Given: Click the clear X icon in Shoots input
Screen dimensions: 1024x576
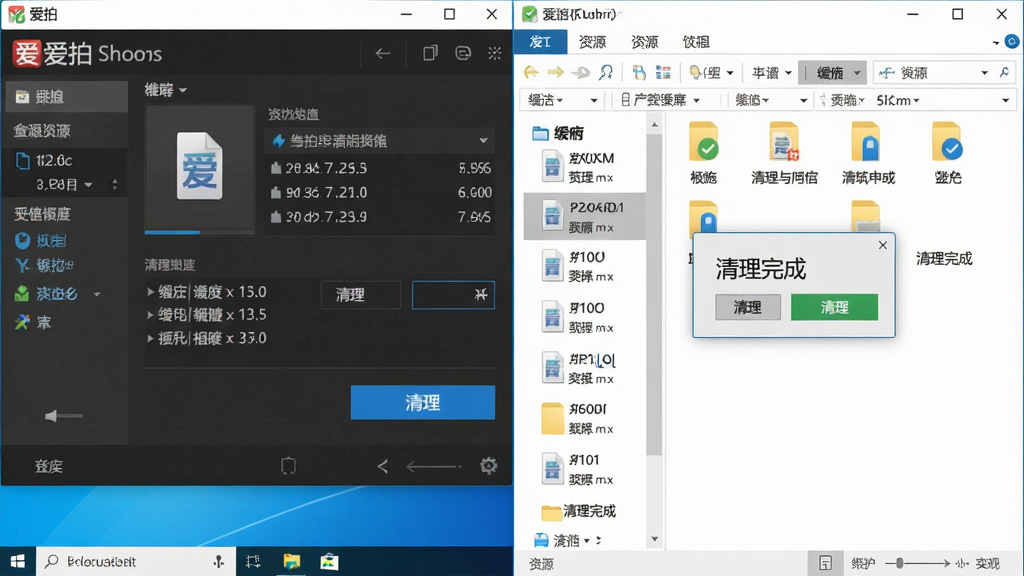Looking at the screenshot, I should [x=481, y=295].
